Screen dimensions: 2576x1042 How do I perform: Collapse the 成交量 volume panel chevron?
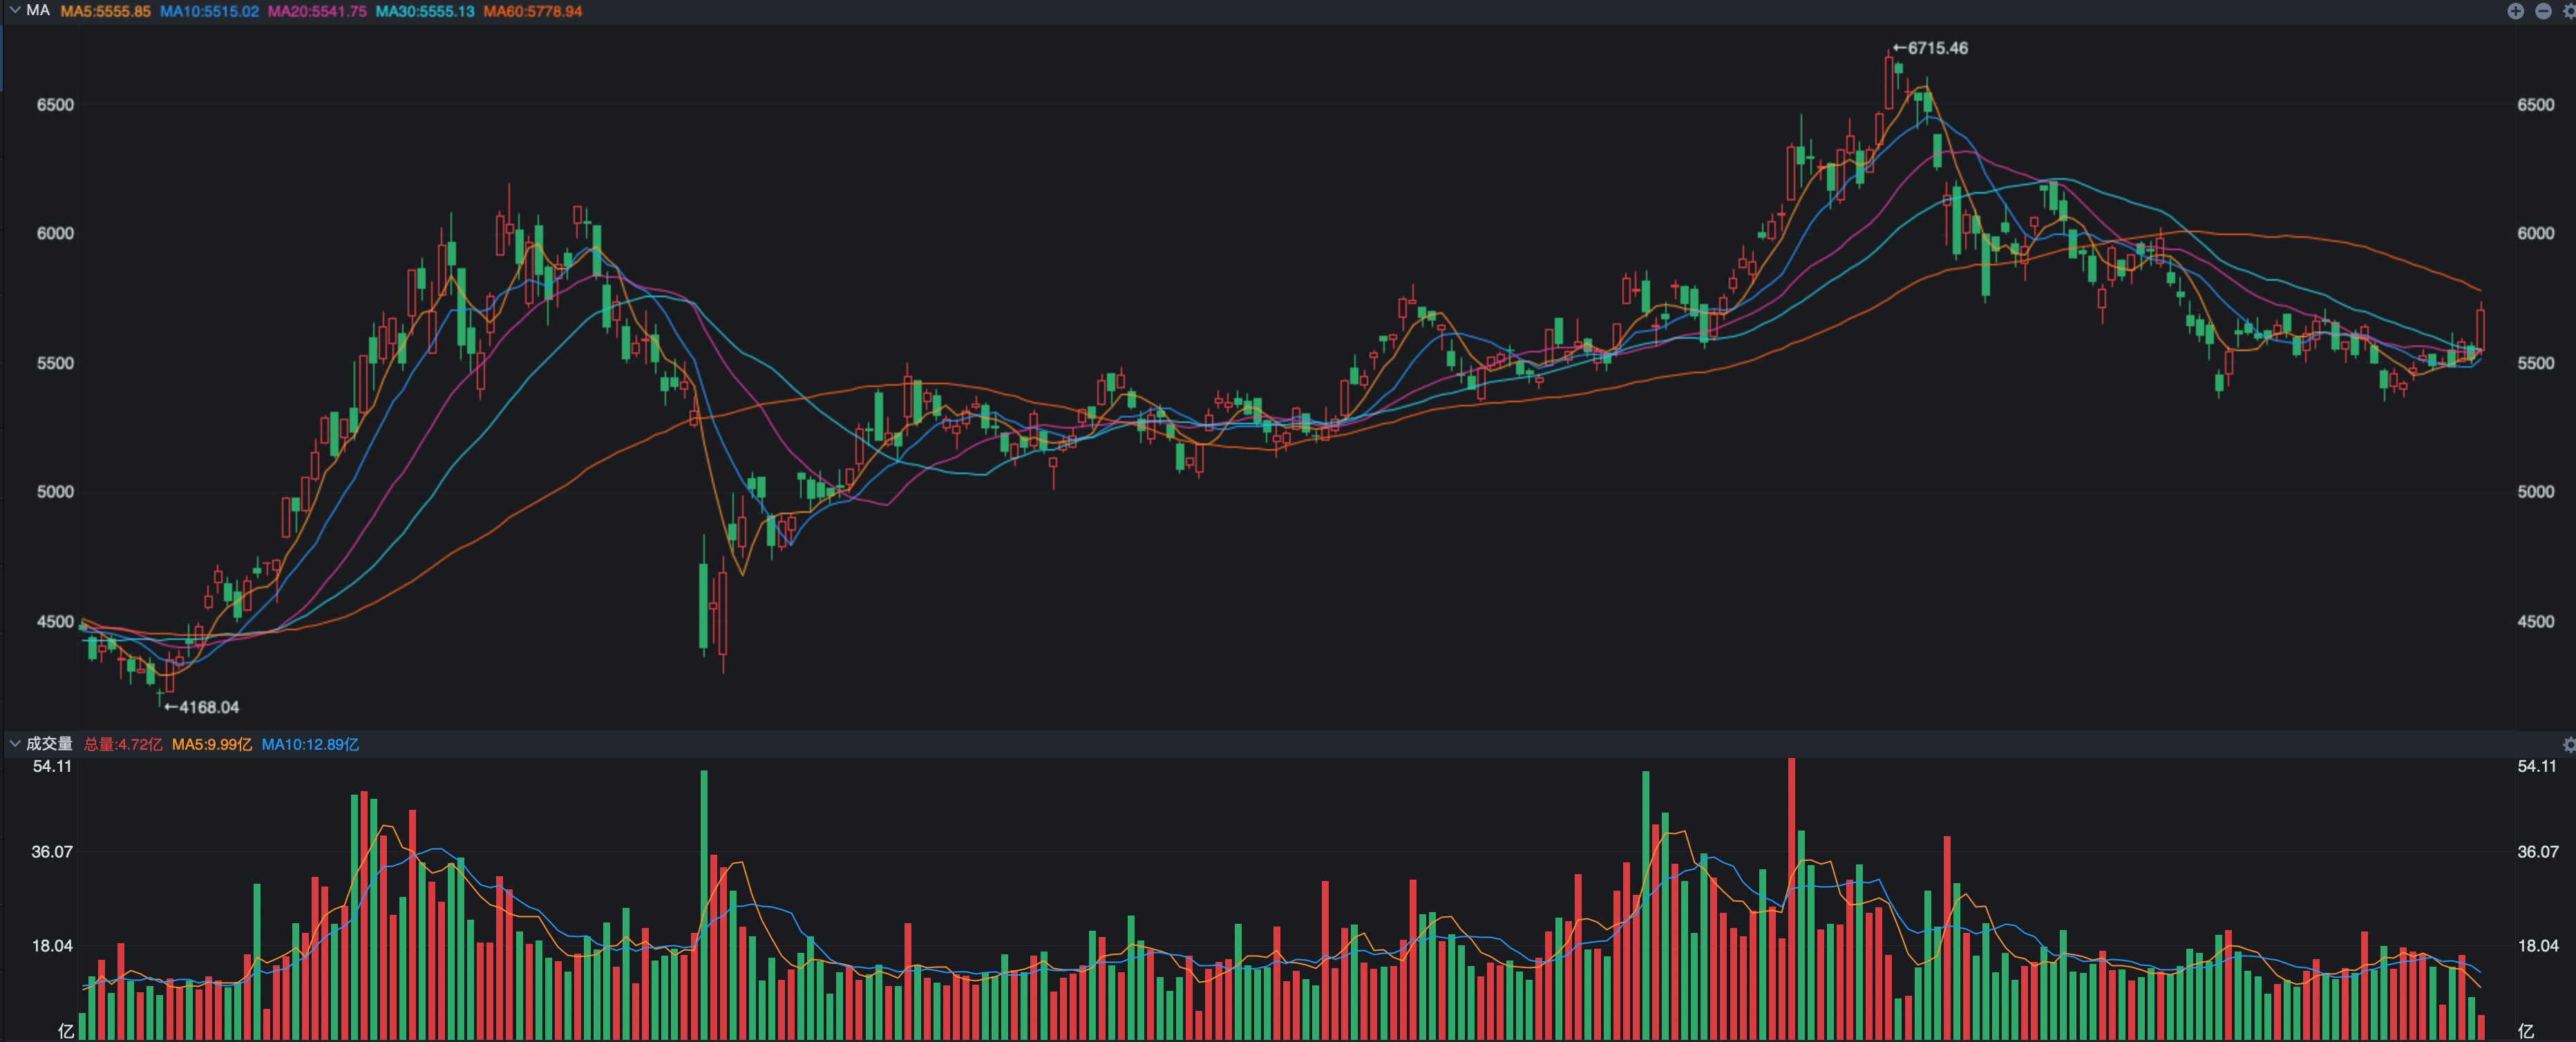[14, 744]
